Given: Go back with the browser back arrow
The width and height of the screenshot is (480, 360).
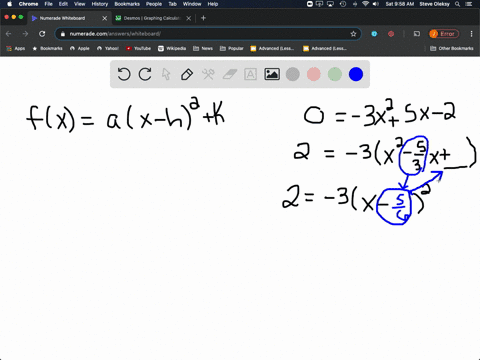Looking at the screenshot, I should [x=9, y=34].
